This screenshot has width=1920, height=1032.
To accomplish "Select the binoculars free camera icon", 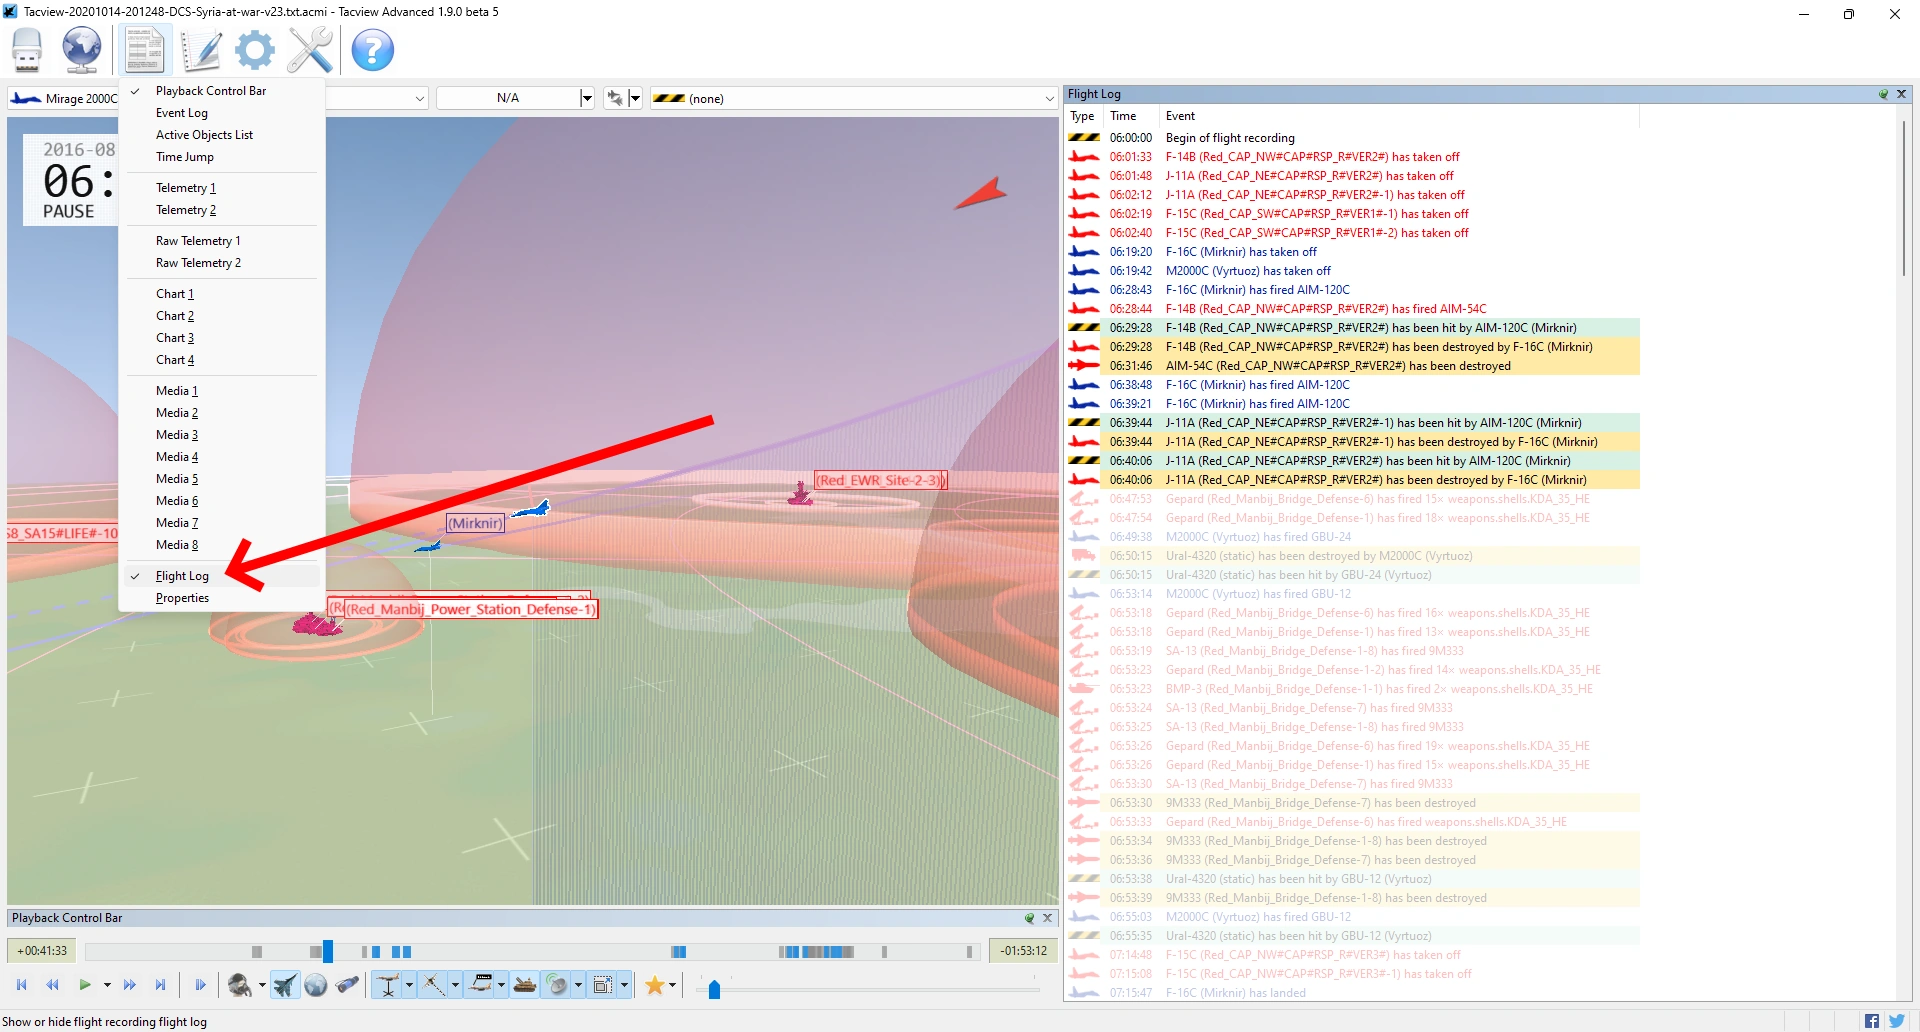I will tap(347, 985).
